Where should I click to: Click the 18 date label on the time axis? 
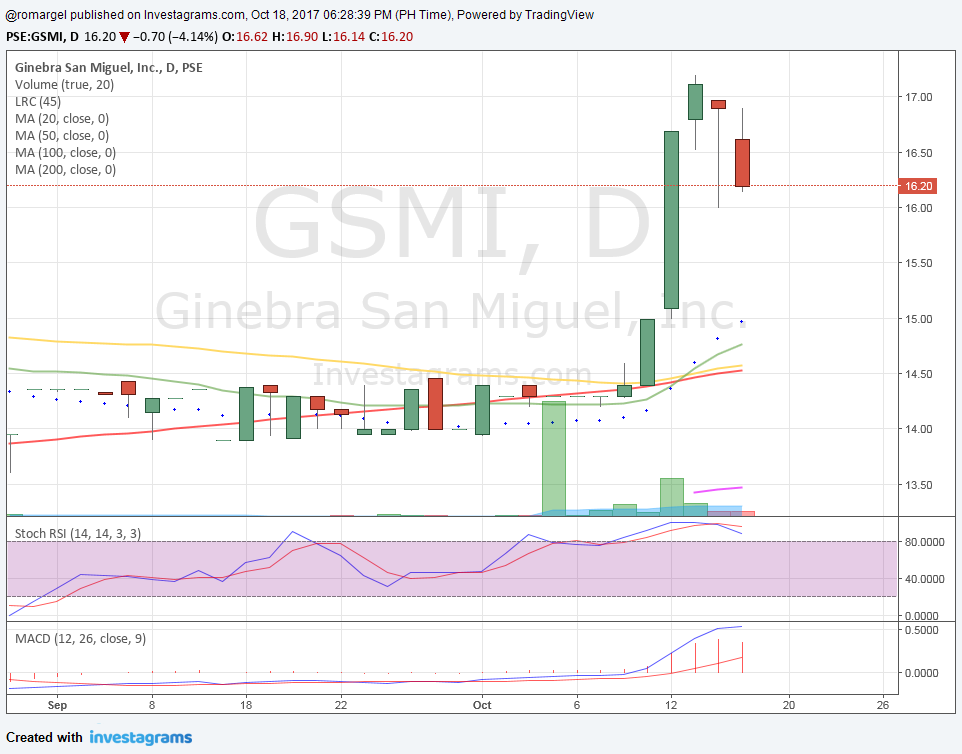(246, 705)
